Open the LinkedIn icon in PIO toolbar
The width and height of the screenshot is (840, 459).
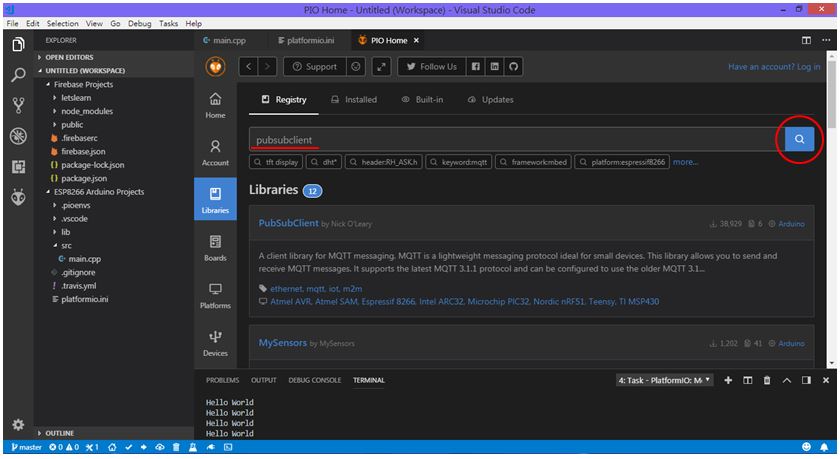pos(494,67)
